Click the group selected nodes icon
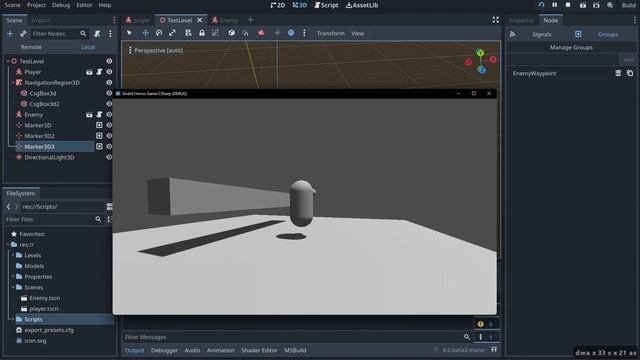The width and height of the screenshot is (640, 360). tap(215, 33)
